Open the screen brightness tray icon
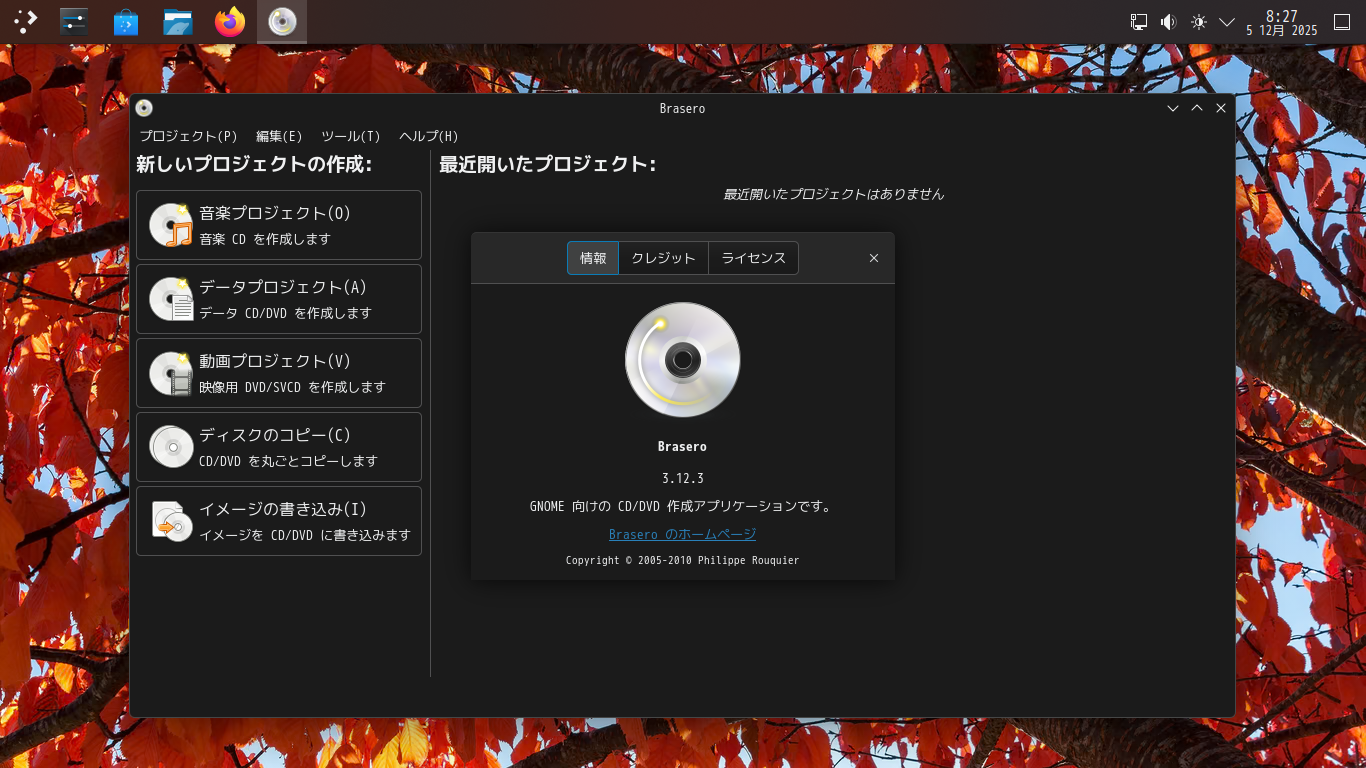 coord(1199,22)
